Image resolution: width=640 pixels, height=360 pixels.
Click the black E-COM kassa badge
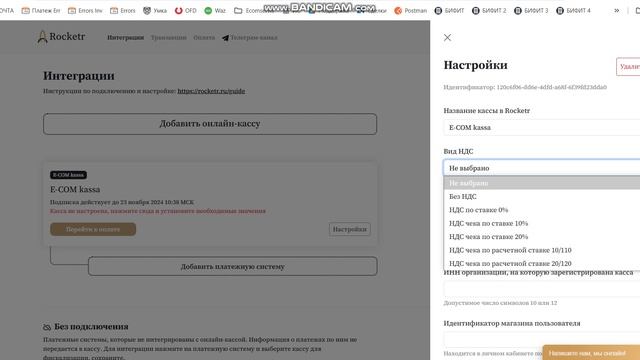pyautogui.click(x=68, y=175)
